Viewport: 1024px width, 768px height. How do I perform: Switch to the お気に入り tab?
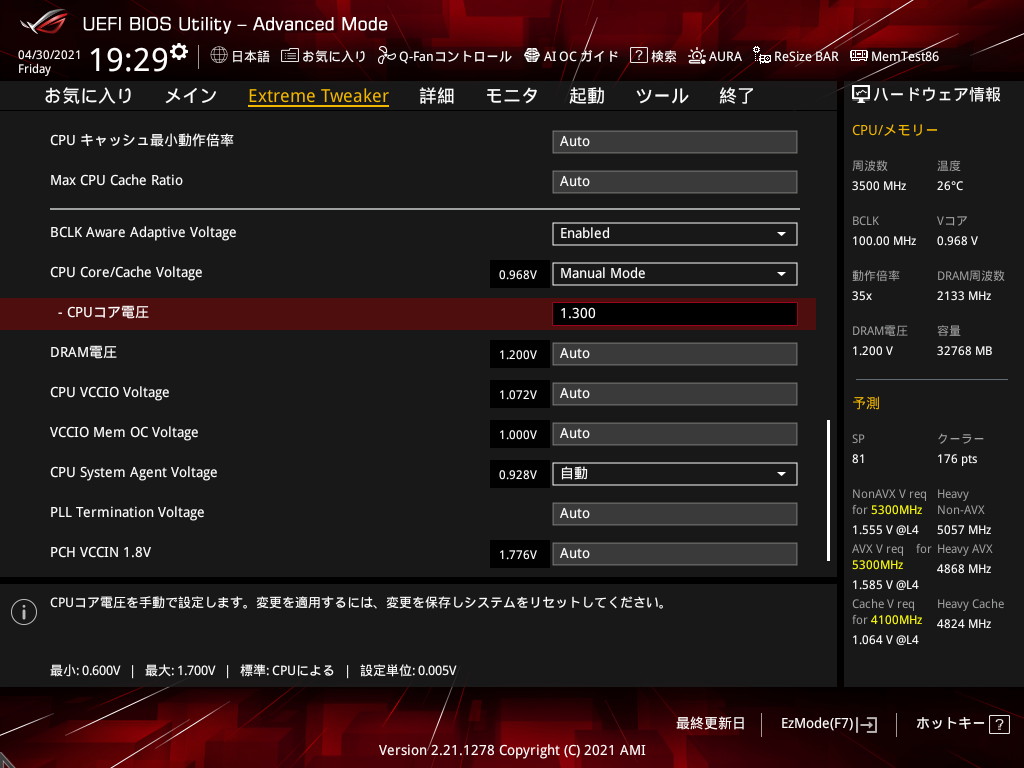89,96
